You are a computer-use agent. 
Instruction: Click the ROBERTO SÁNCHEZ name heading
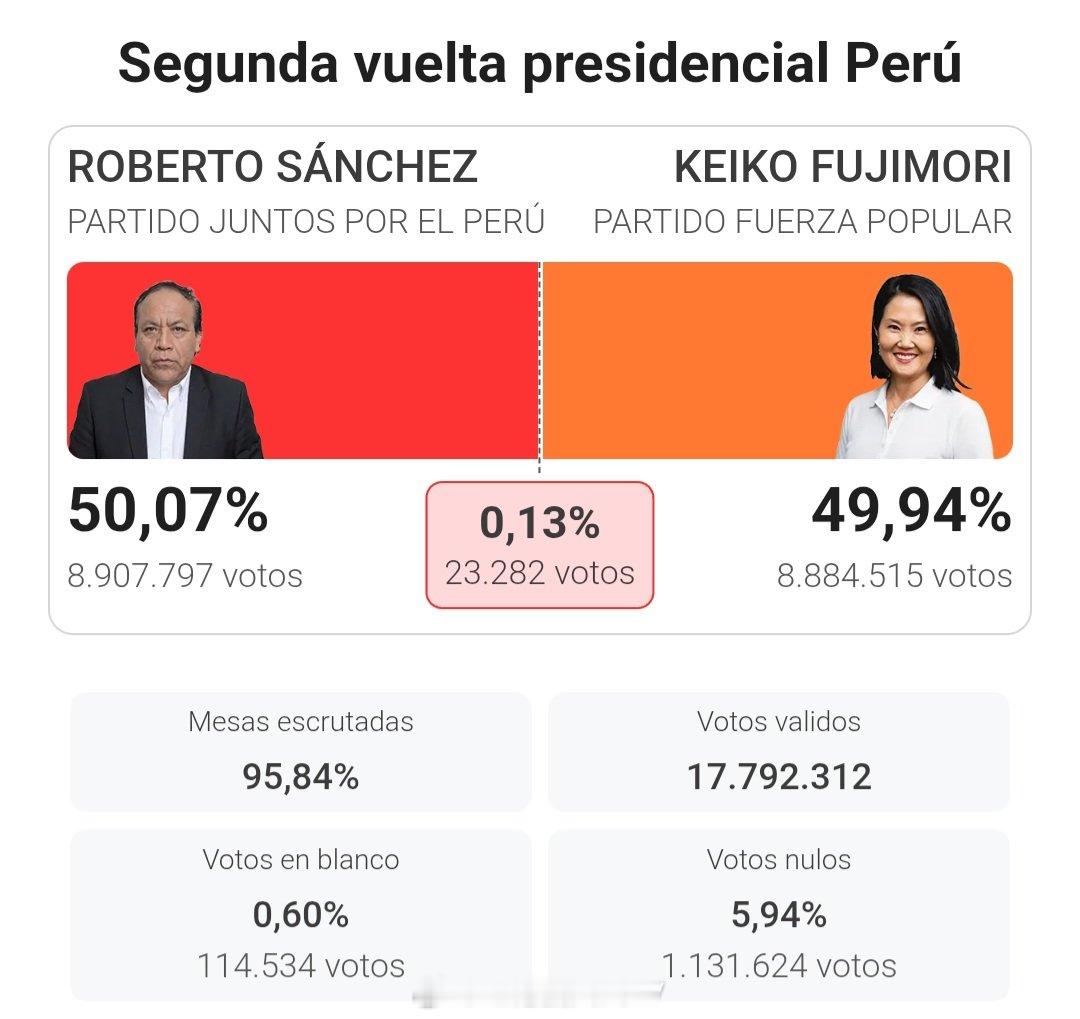(273, 167)
